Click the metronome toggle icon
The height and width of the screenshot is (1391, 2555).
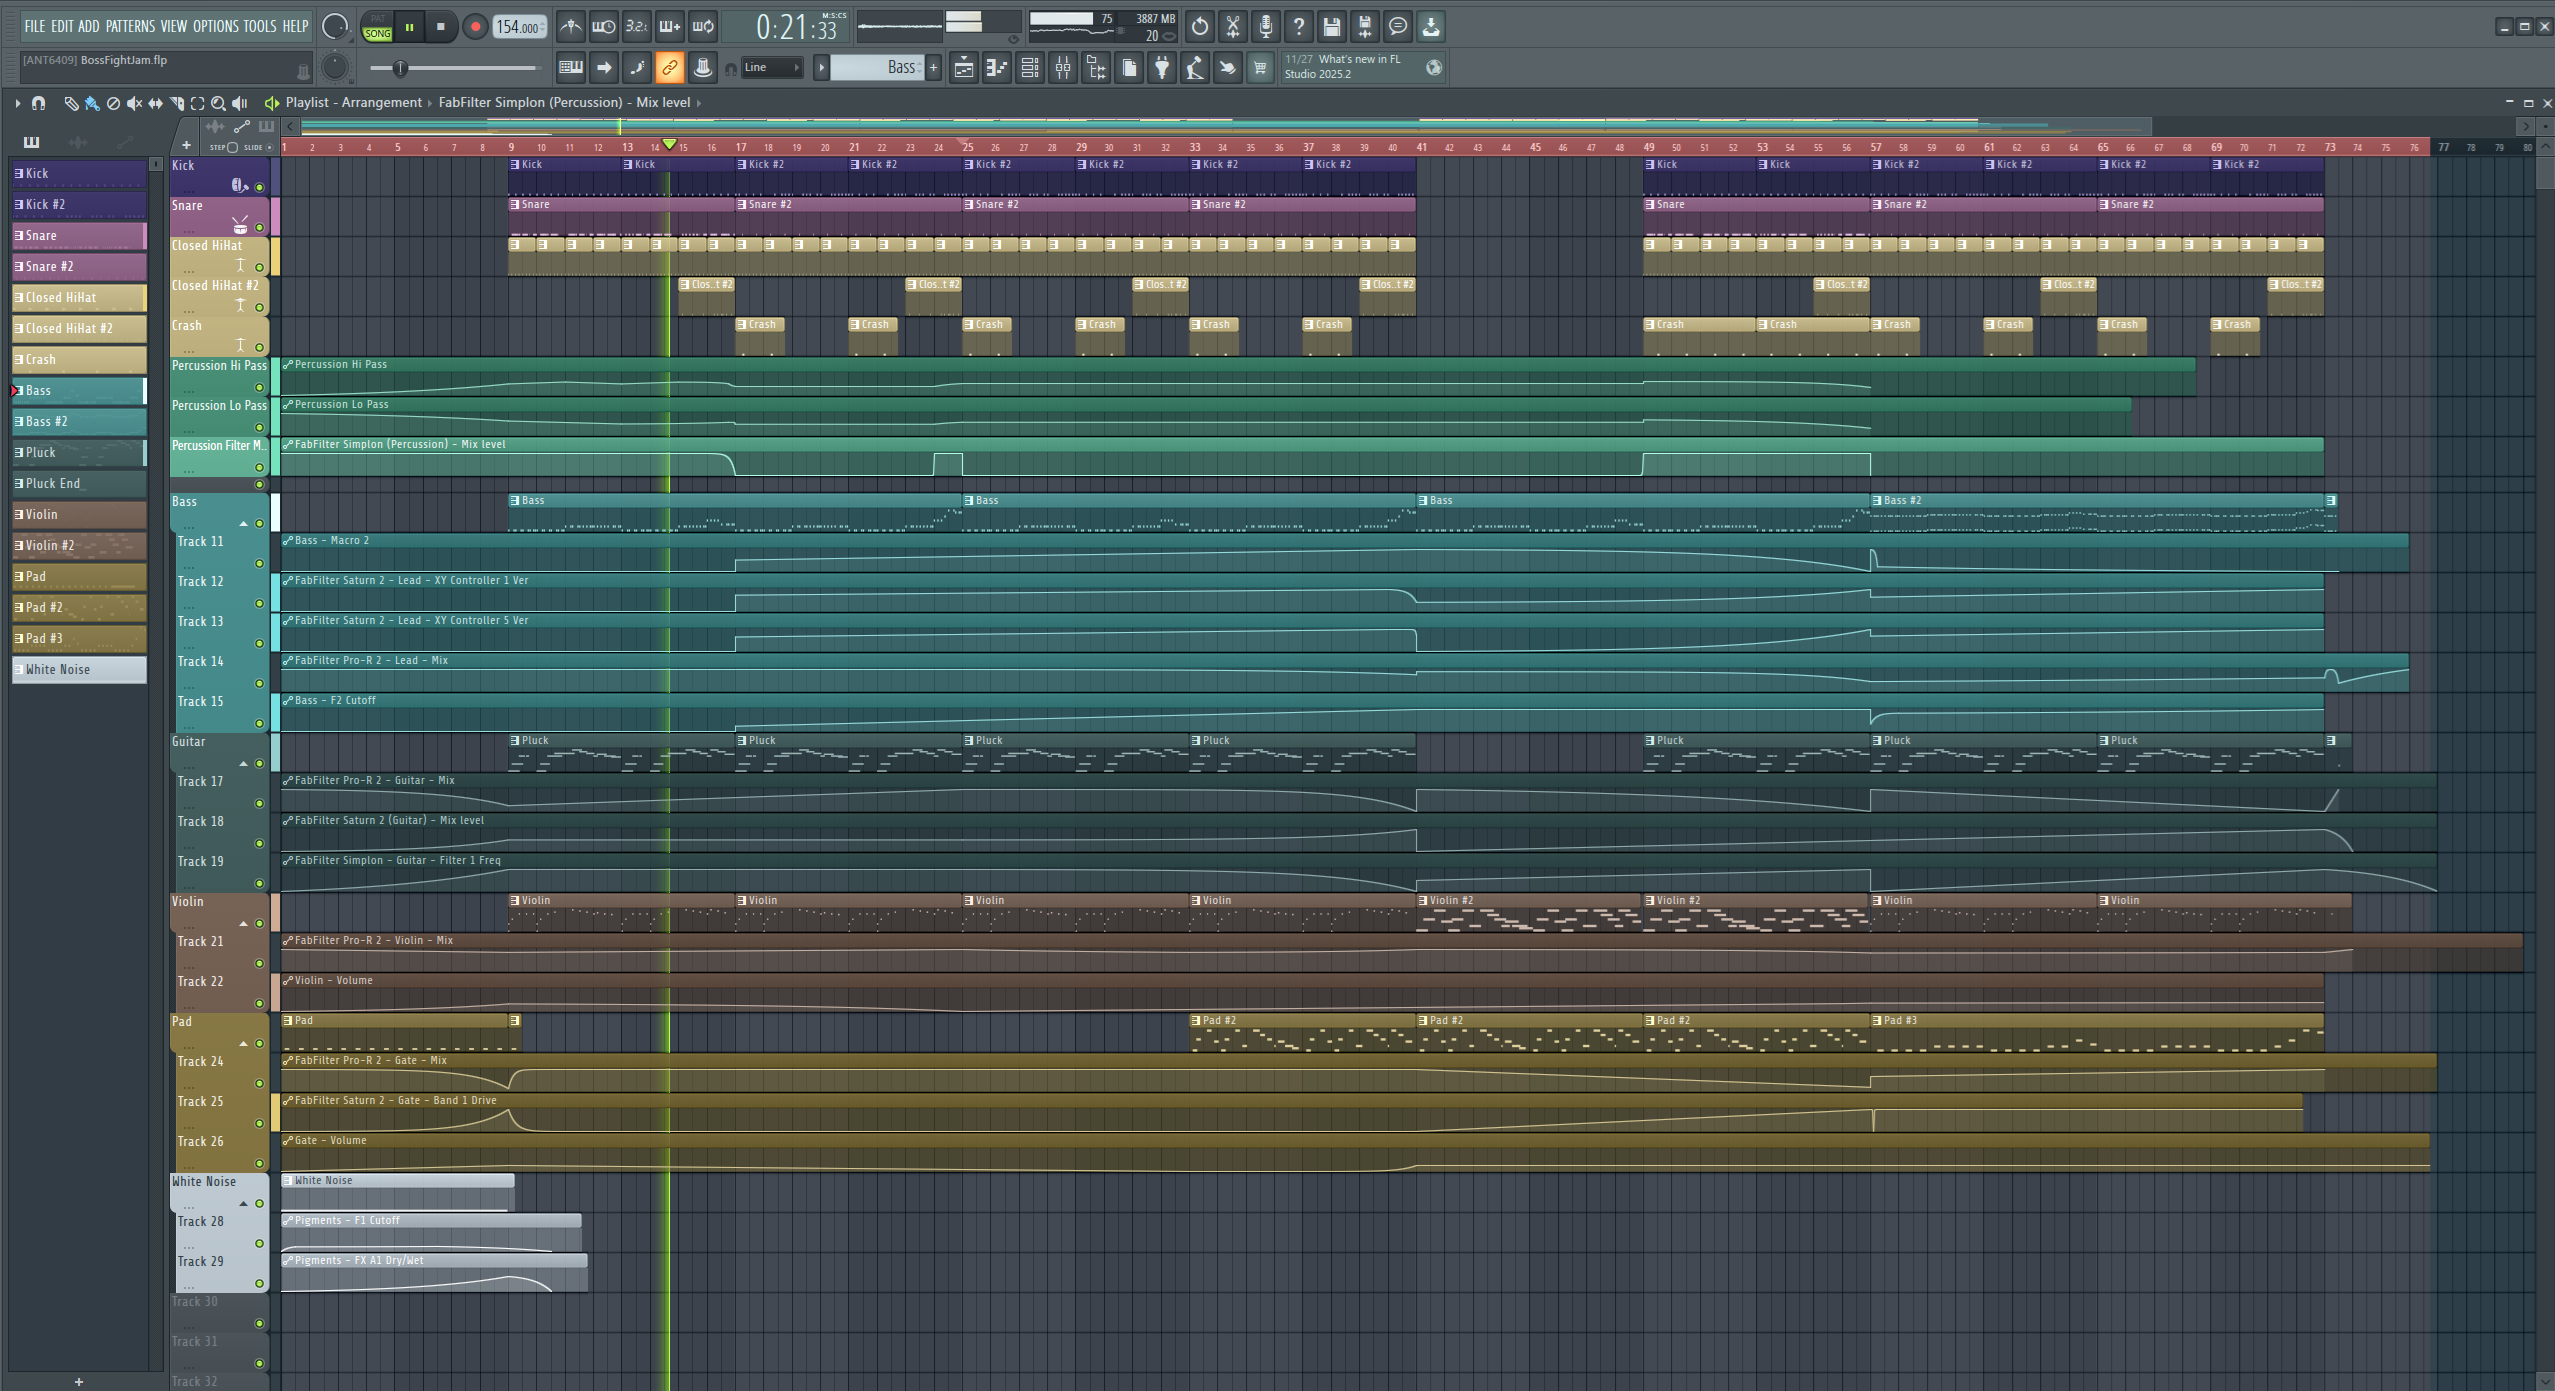571,27
